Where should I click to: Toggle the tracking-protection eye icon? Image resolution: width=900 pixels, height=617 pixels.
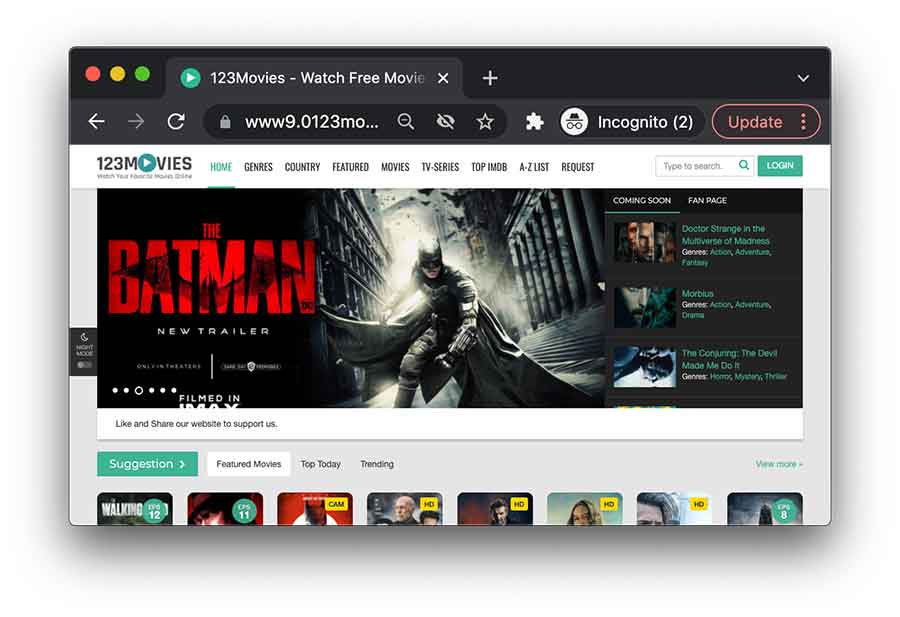point(446,122)
